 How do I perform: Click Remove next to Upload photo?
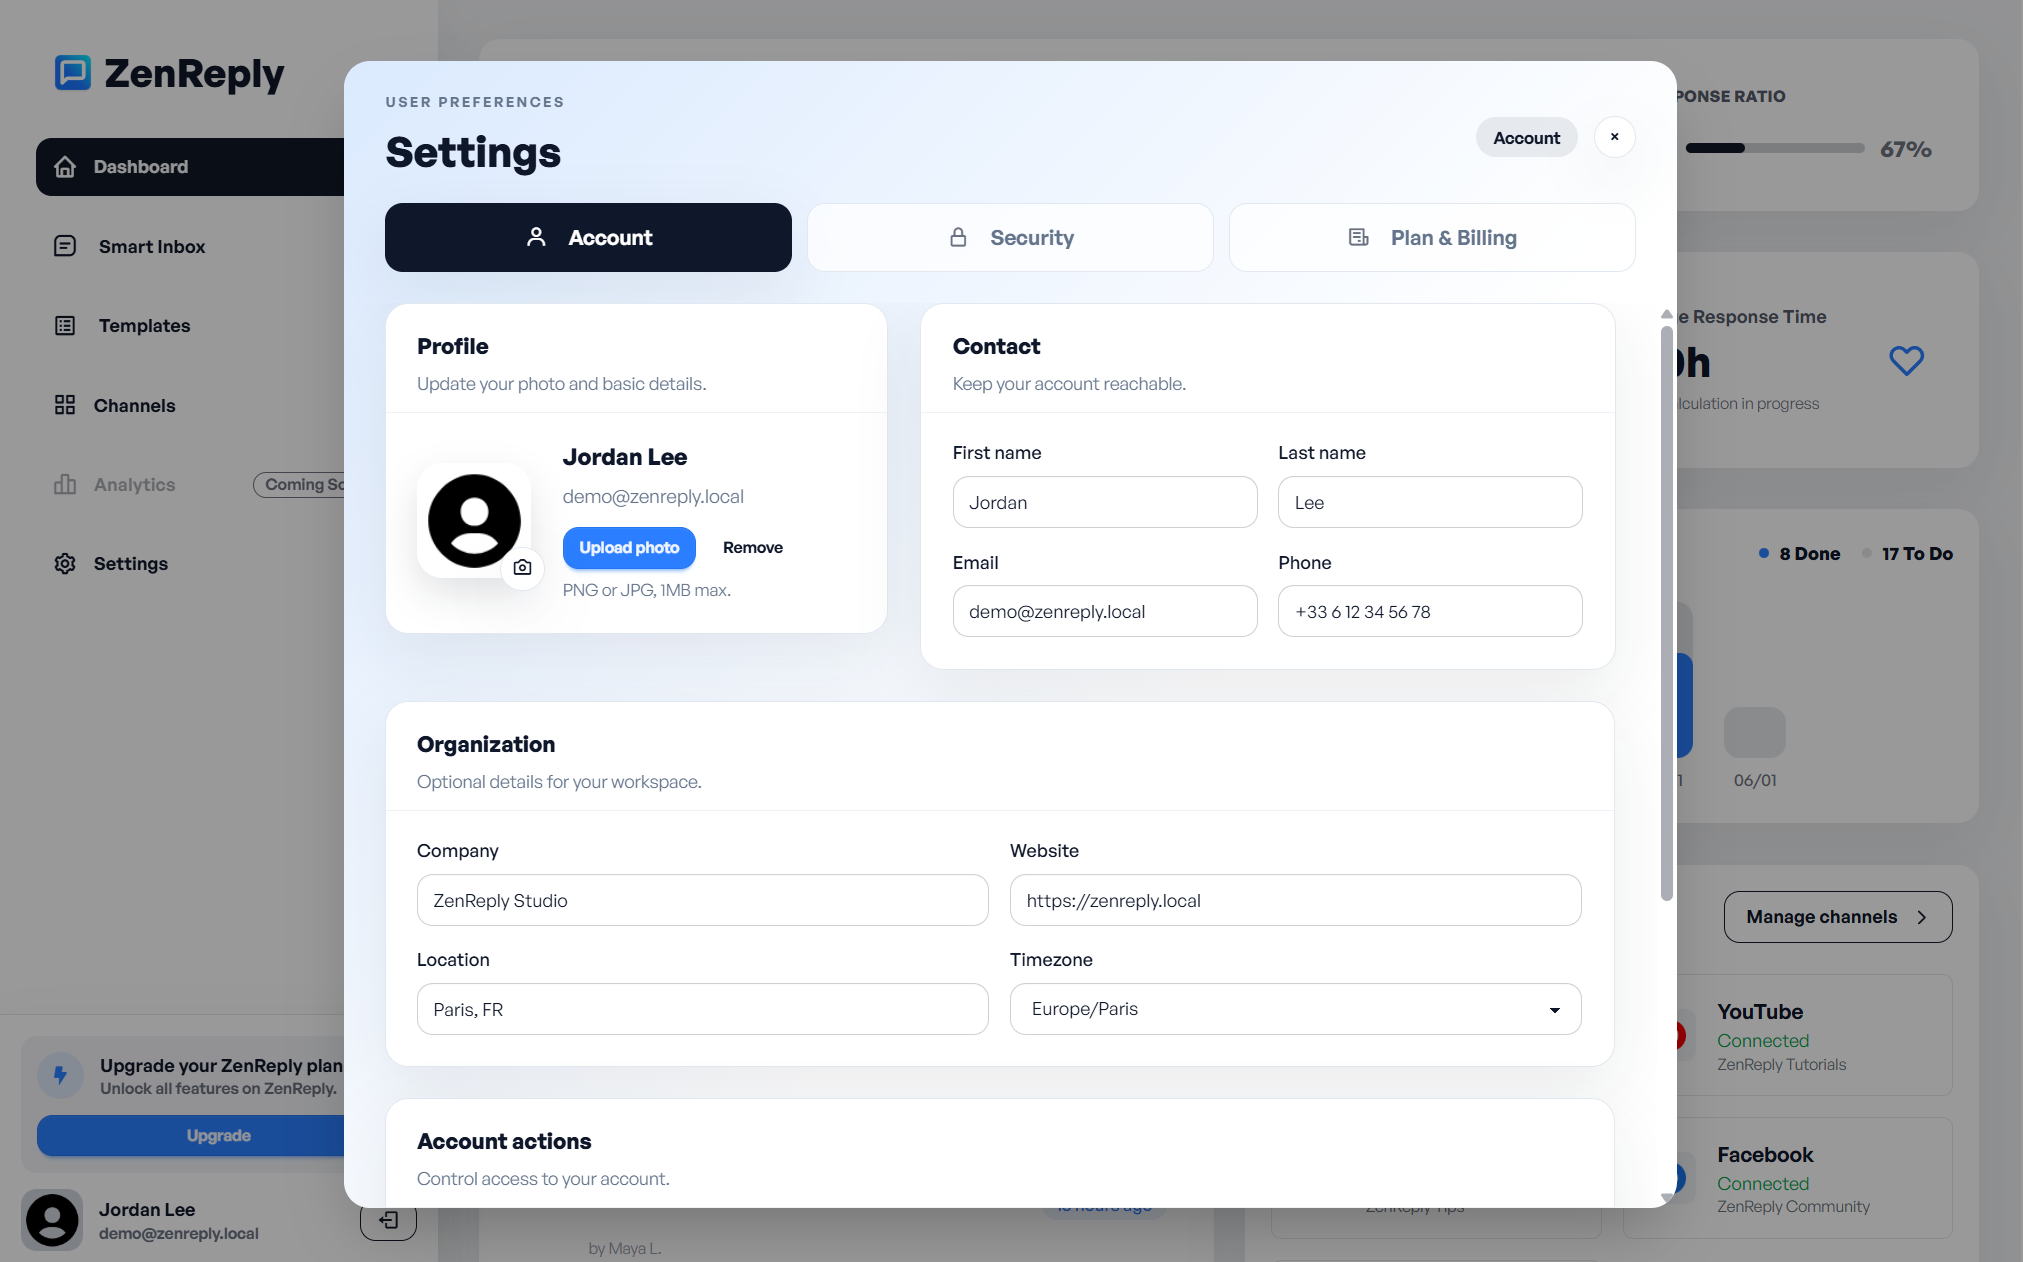pyautogui.click(x=752, y=547)
